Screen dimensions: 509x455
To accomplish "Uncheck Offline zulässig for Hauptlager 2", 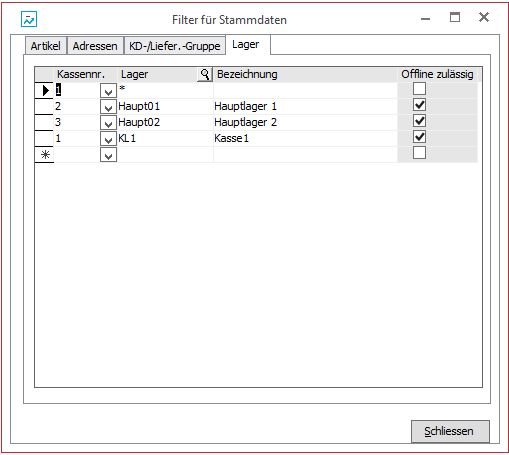I will point(419,121).
